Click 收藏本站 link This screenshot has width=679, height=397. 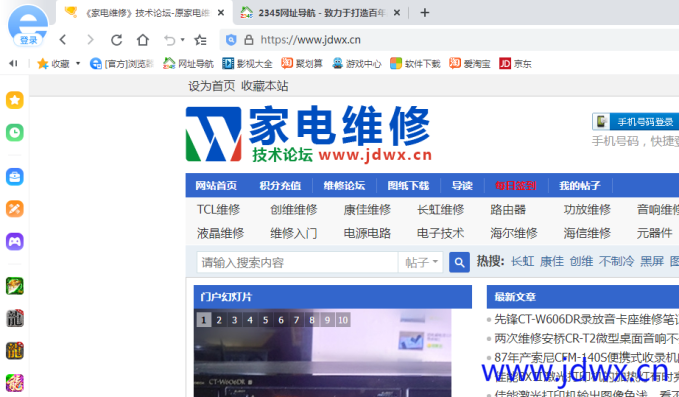coord(265,86)
